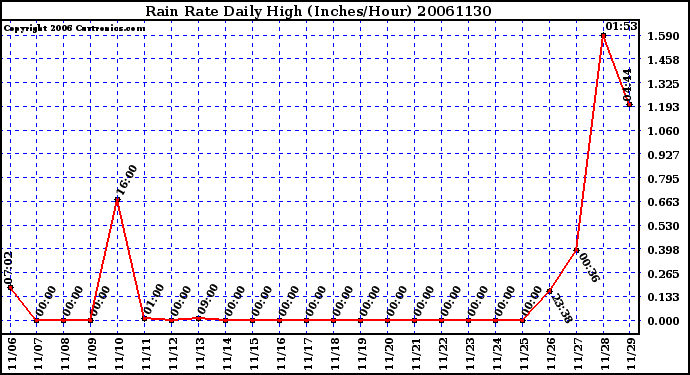Select the '11/23' date label

point(471,354)
